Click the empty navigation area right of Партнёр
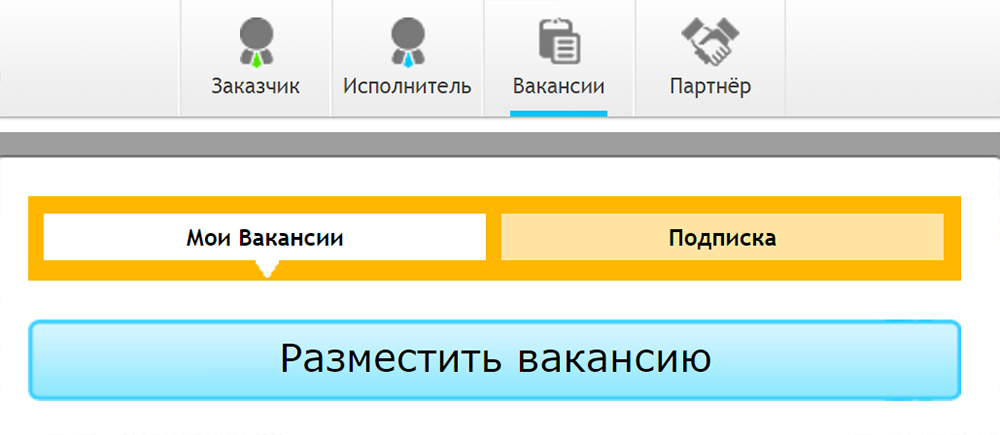The height and width of the screenshot is (435, 1000). pos(890,58)
